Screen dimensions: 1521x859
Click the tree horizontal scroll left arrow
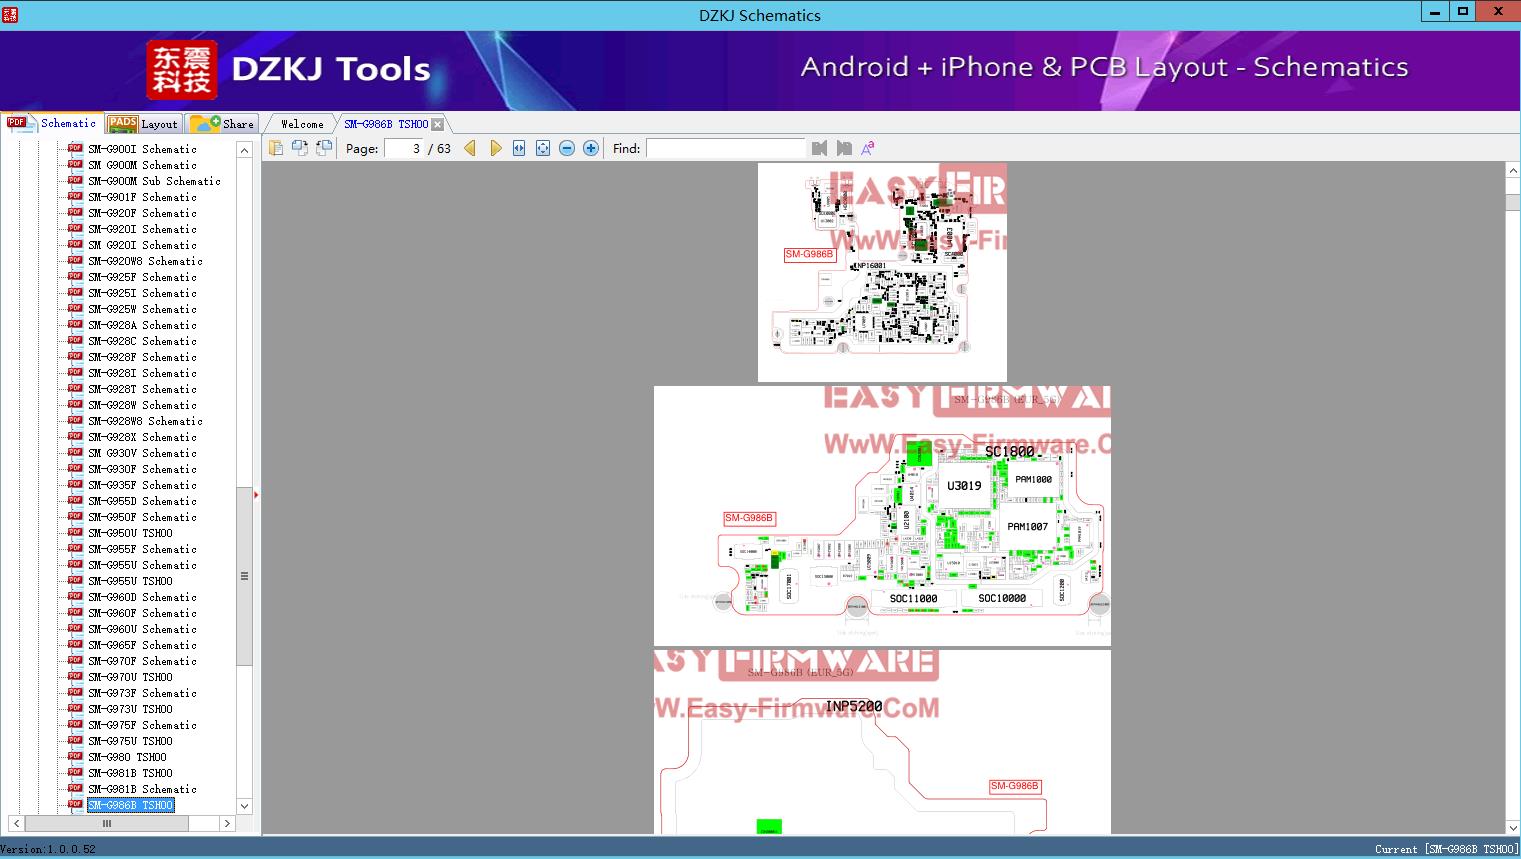[16, 824]
